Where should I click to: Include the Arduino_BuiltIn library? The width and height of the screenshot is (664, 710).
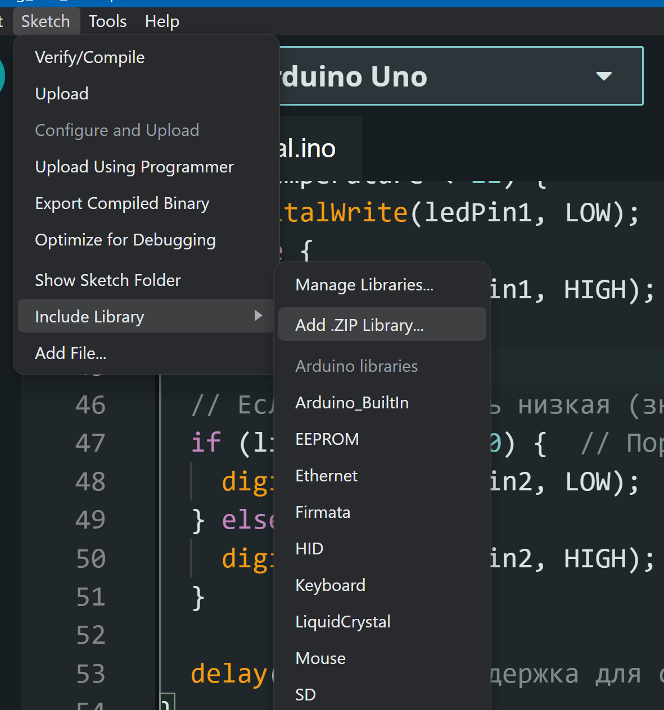(352, 403)
